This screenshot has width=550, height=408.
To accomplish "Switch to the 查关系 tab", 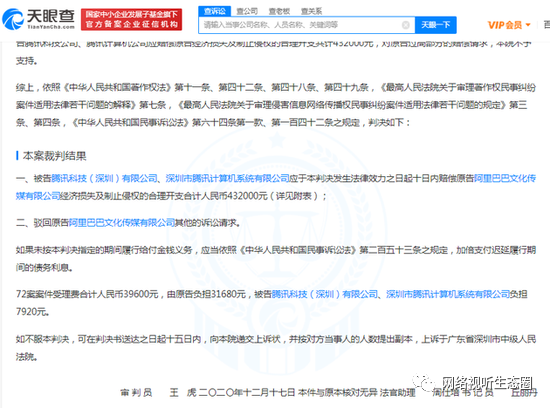I will click(311, 11).
